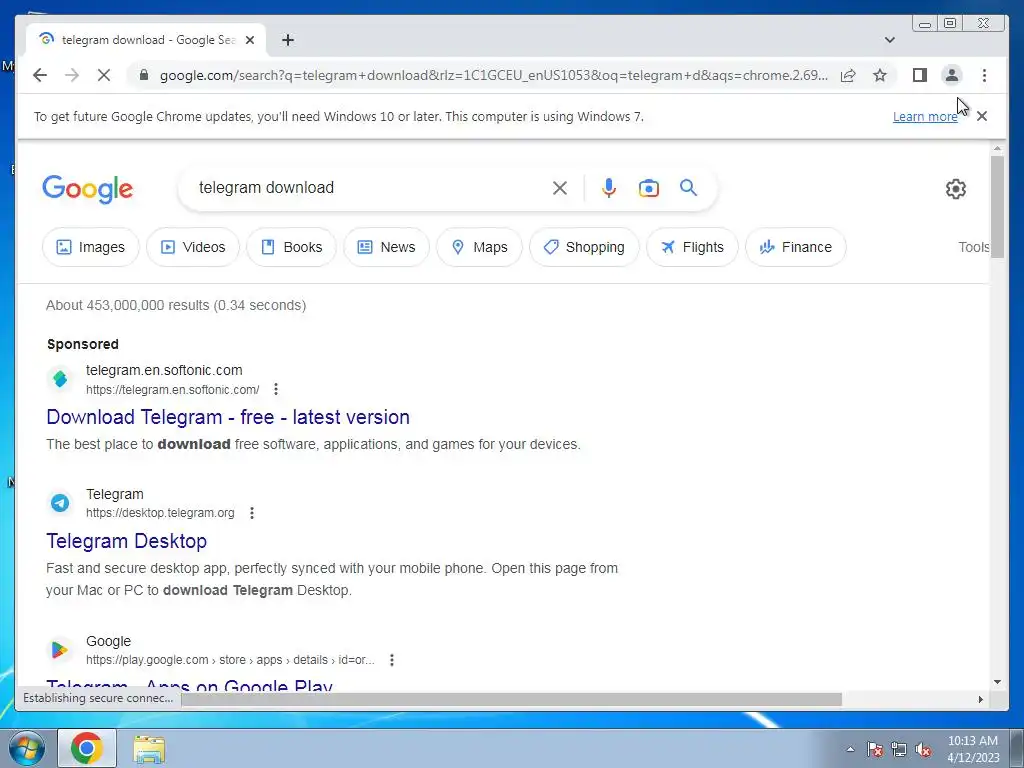Open the Telegram Desktop result link
Screen dimensions: 1024x768
(x=127, y=541)
